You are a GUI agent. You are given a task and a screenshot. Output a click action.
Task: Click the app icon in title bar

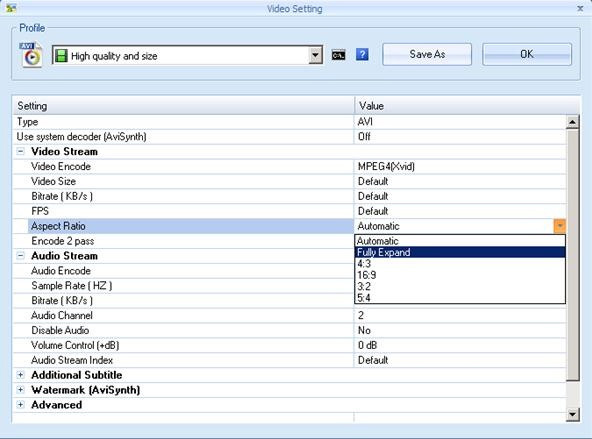[11, 8]
